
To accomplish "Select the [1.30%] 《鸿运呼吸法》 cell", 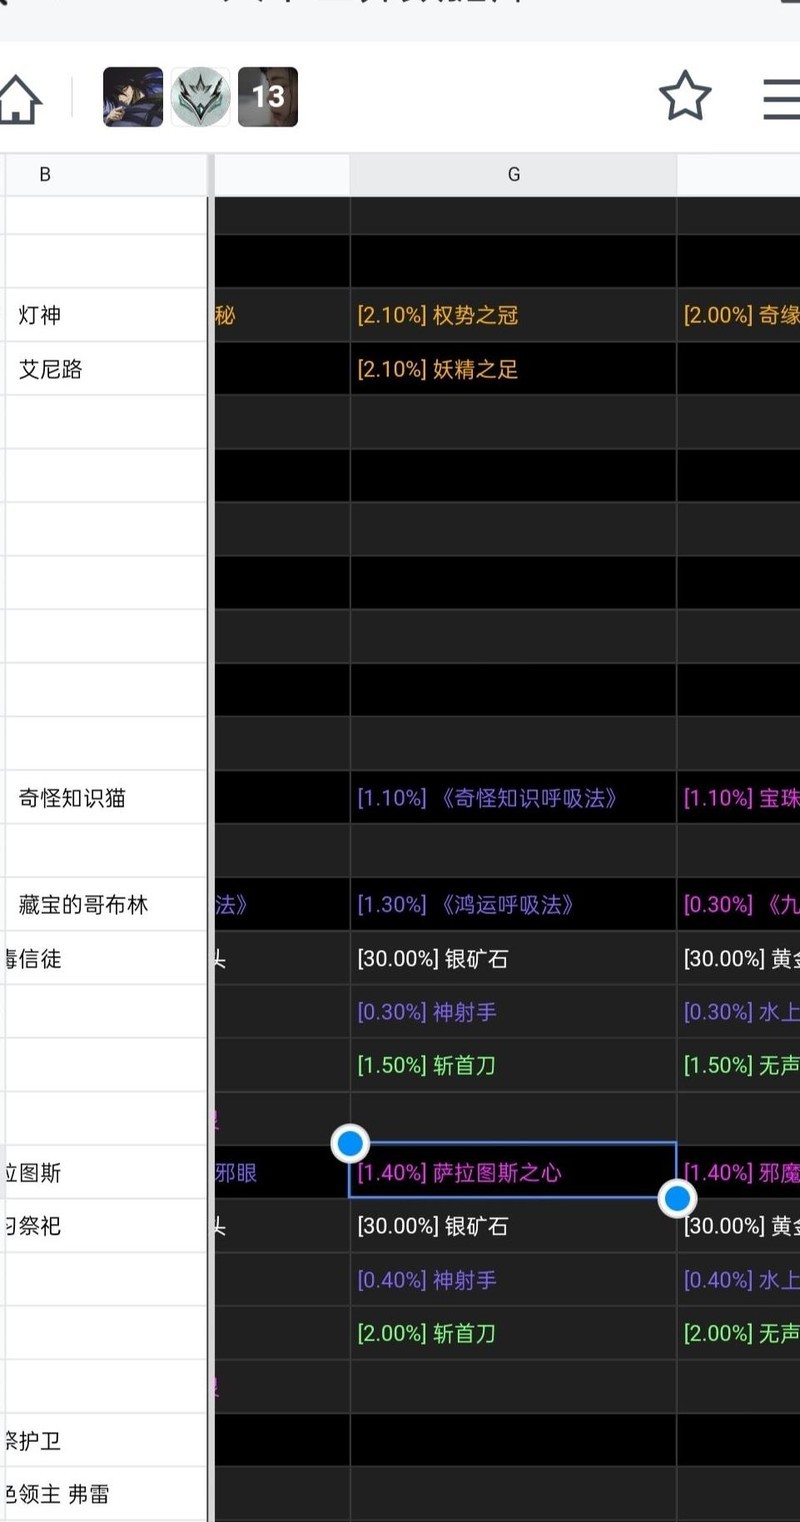I will click(x=513, y=905).
